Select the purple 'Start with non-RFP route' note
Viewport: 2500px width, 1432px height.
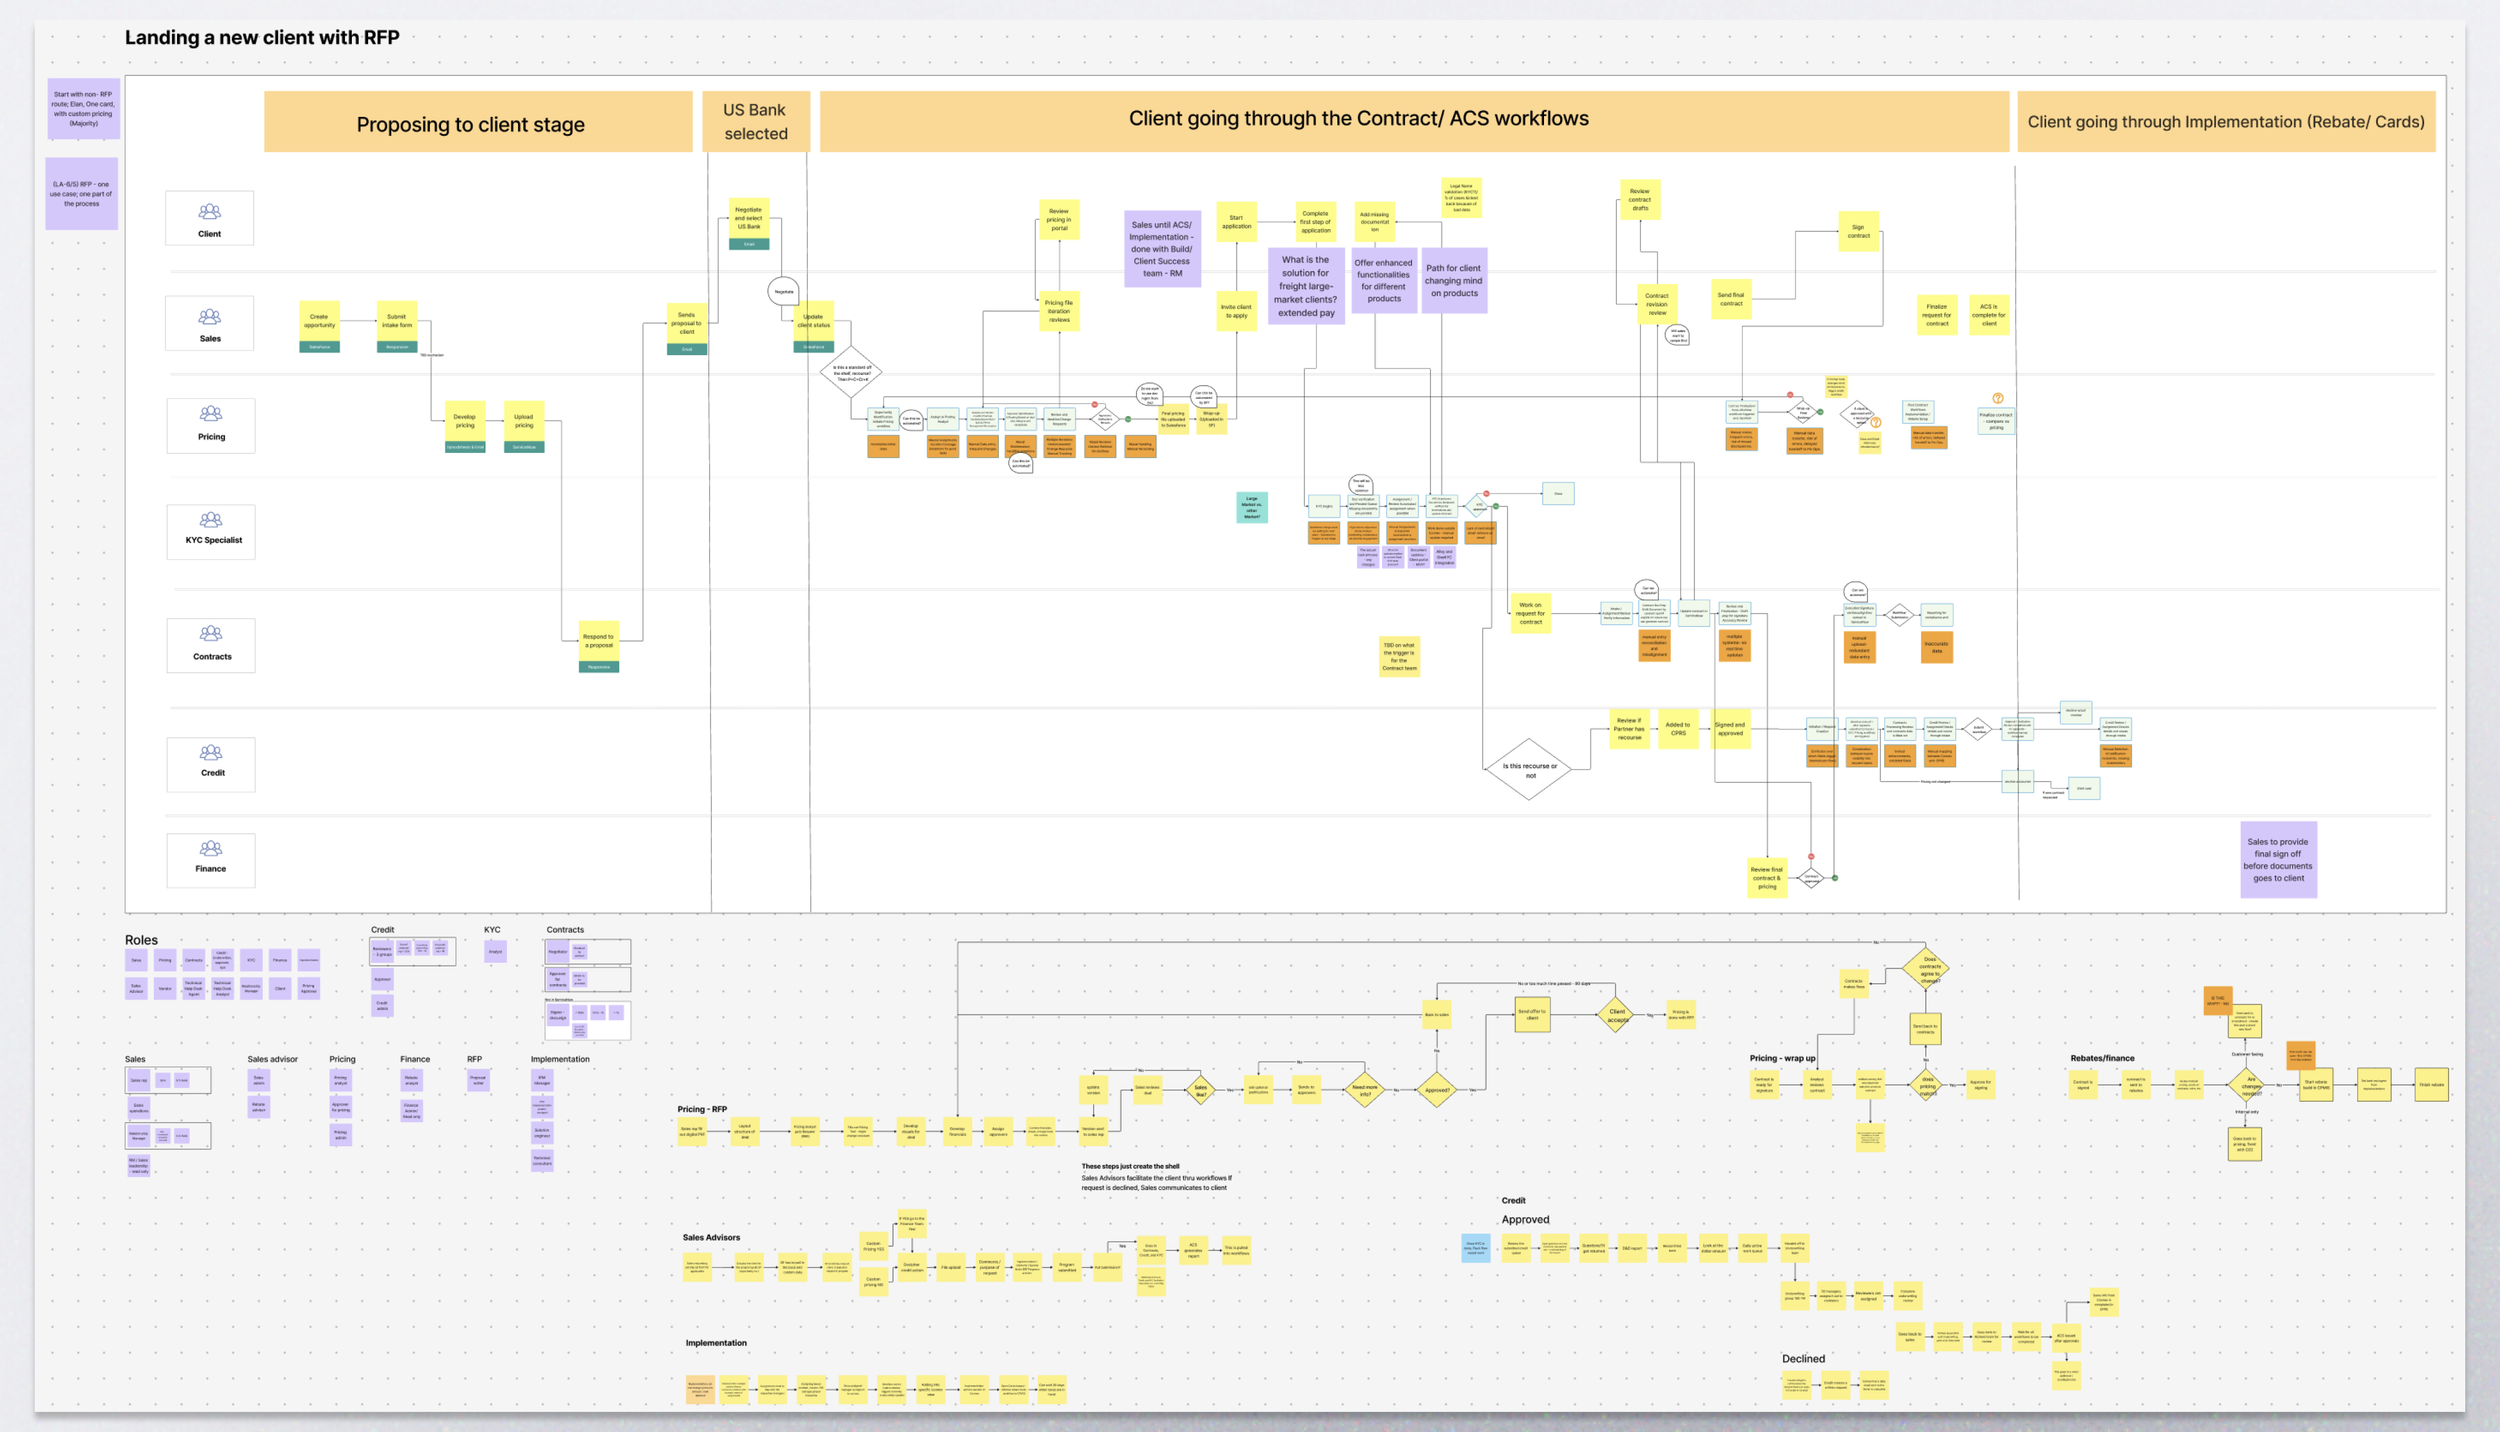click(83, 109)
